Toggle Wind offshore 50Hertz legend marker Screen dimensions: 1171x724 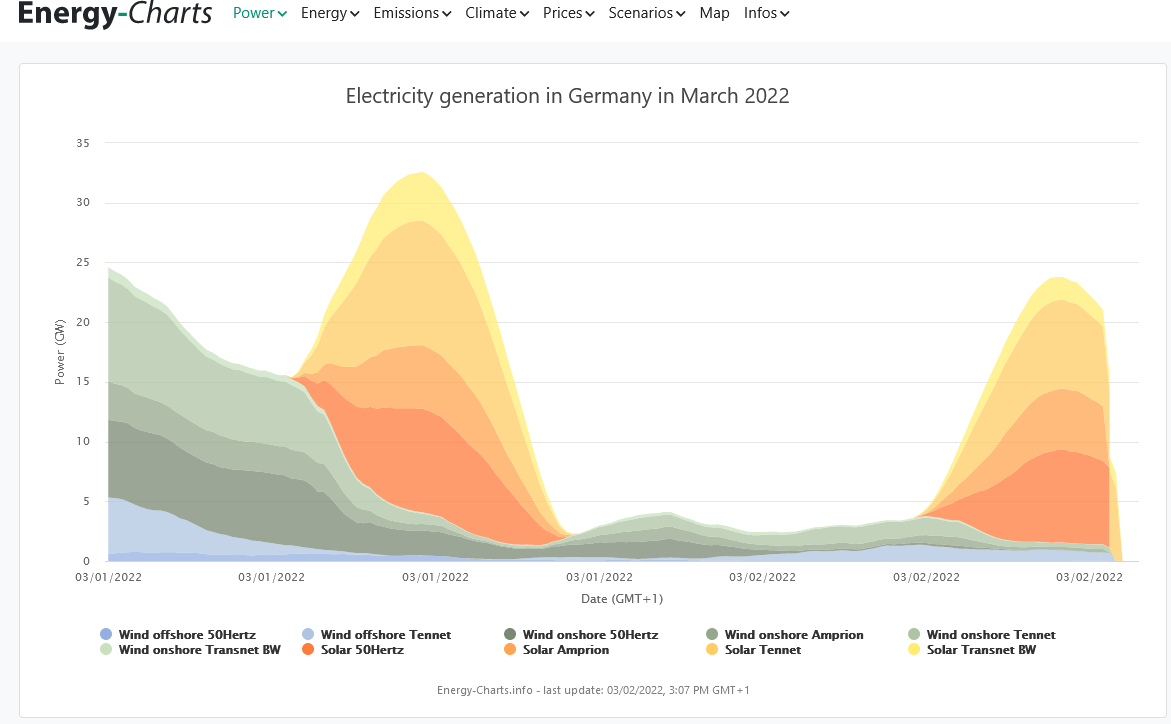click(x=106, y=635)
